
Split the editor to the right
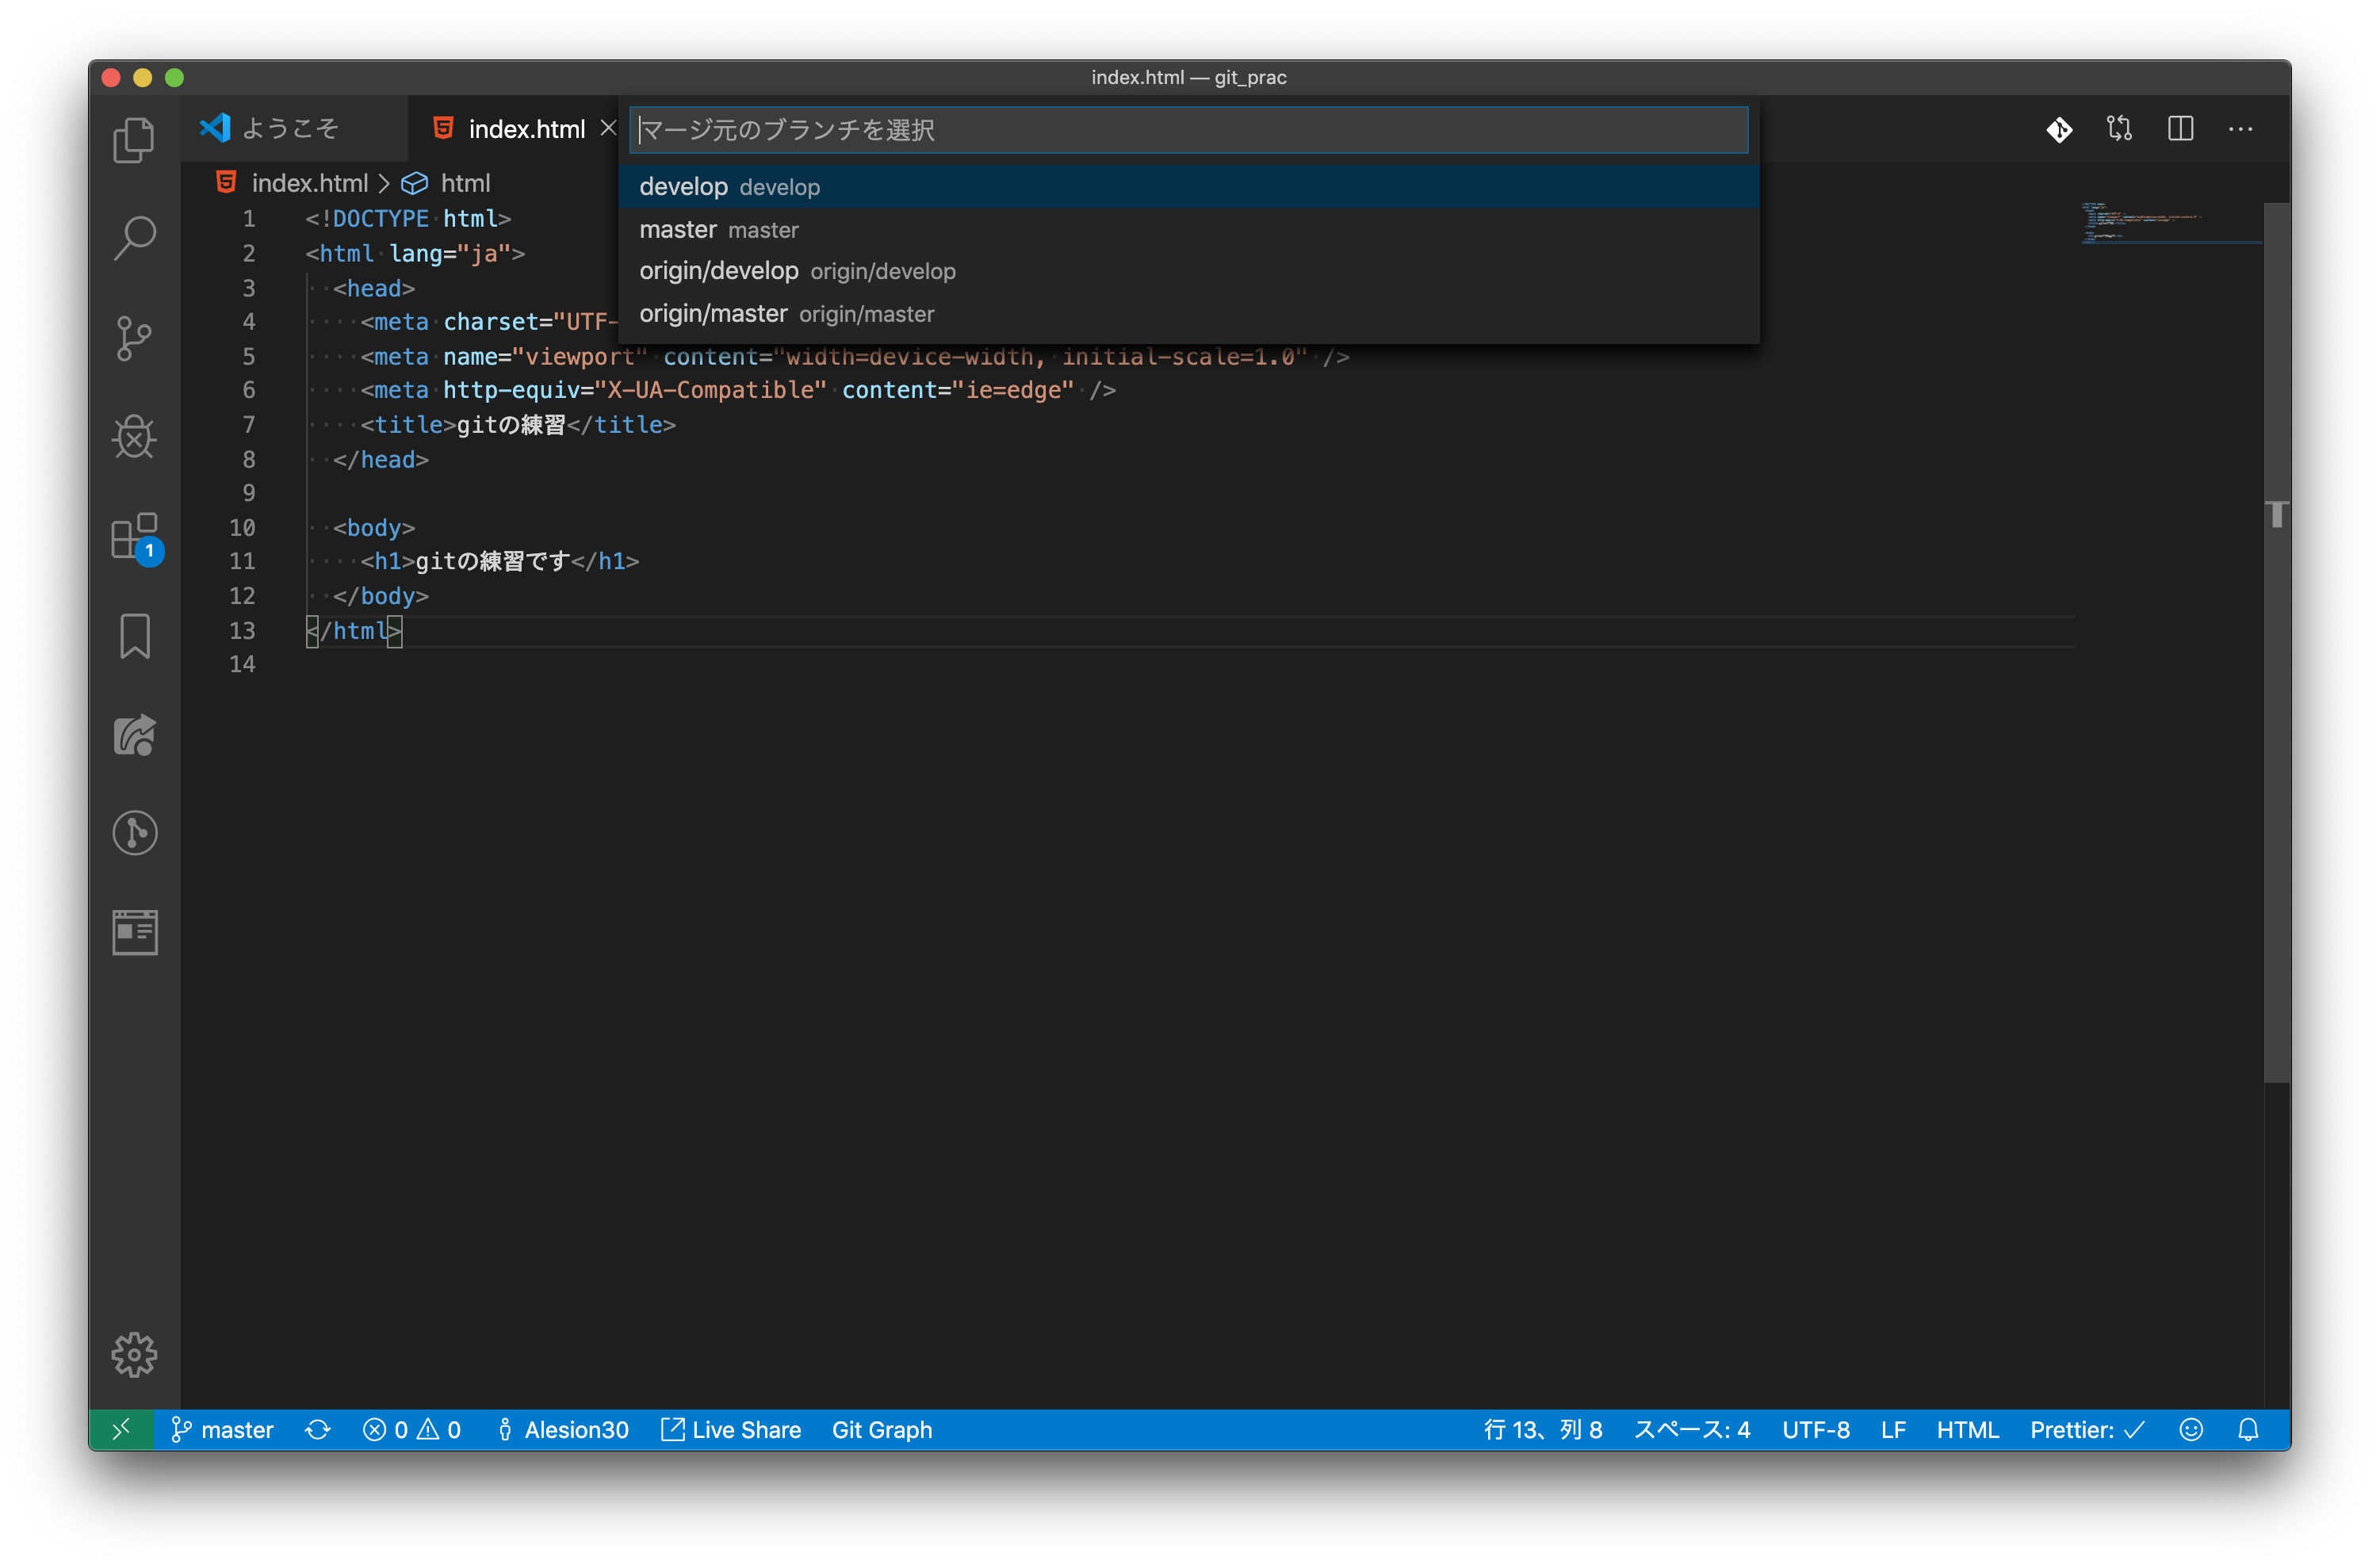2181,129
